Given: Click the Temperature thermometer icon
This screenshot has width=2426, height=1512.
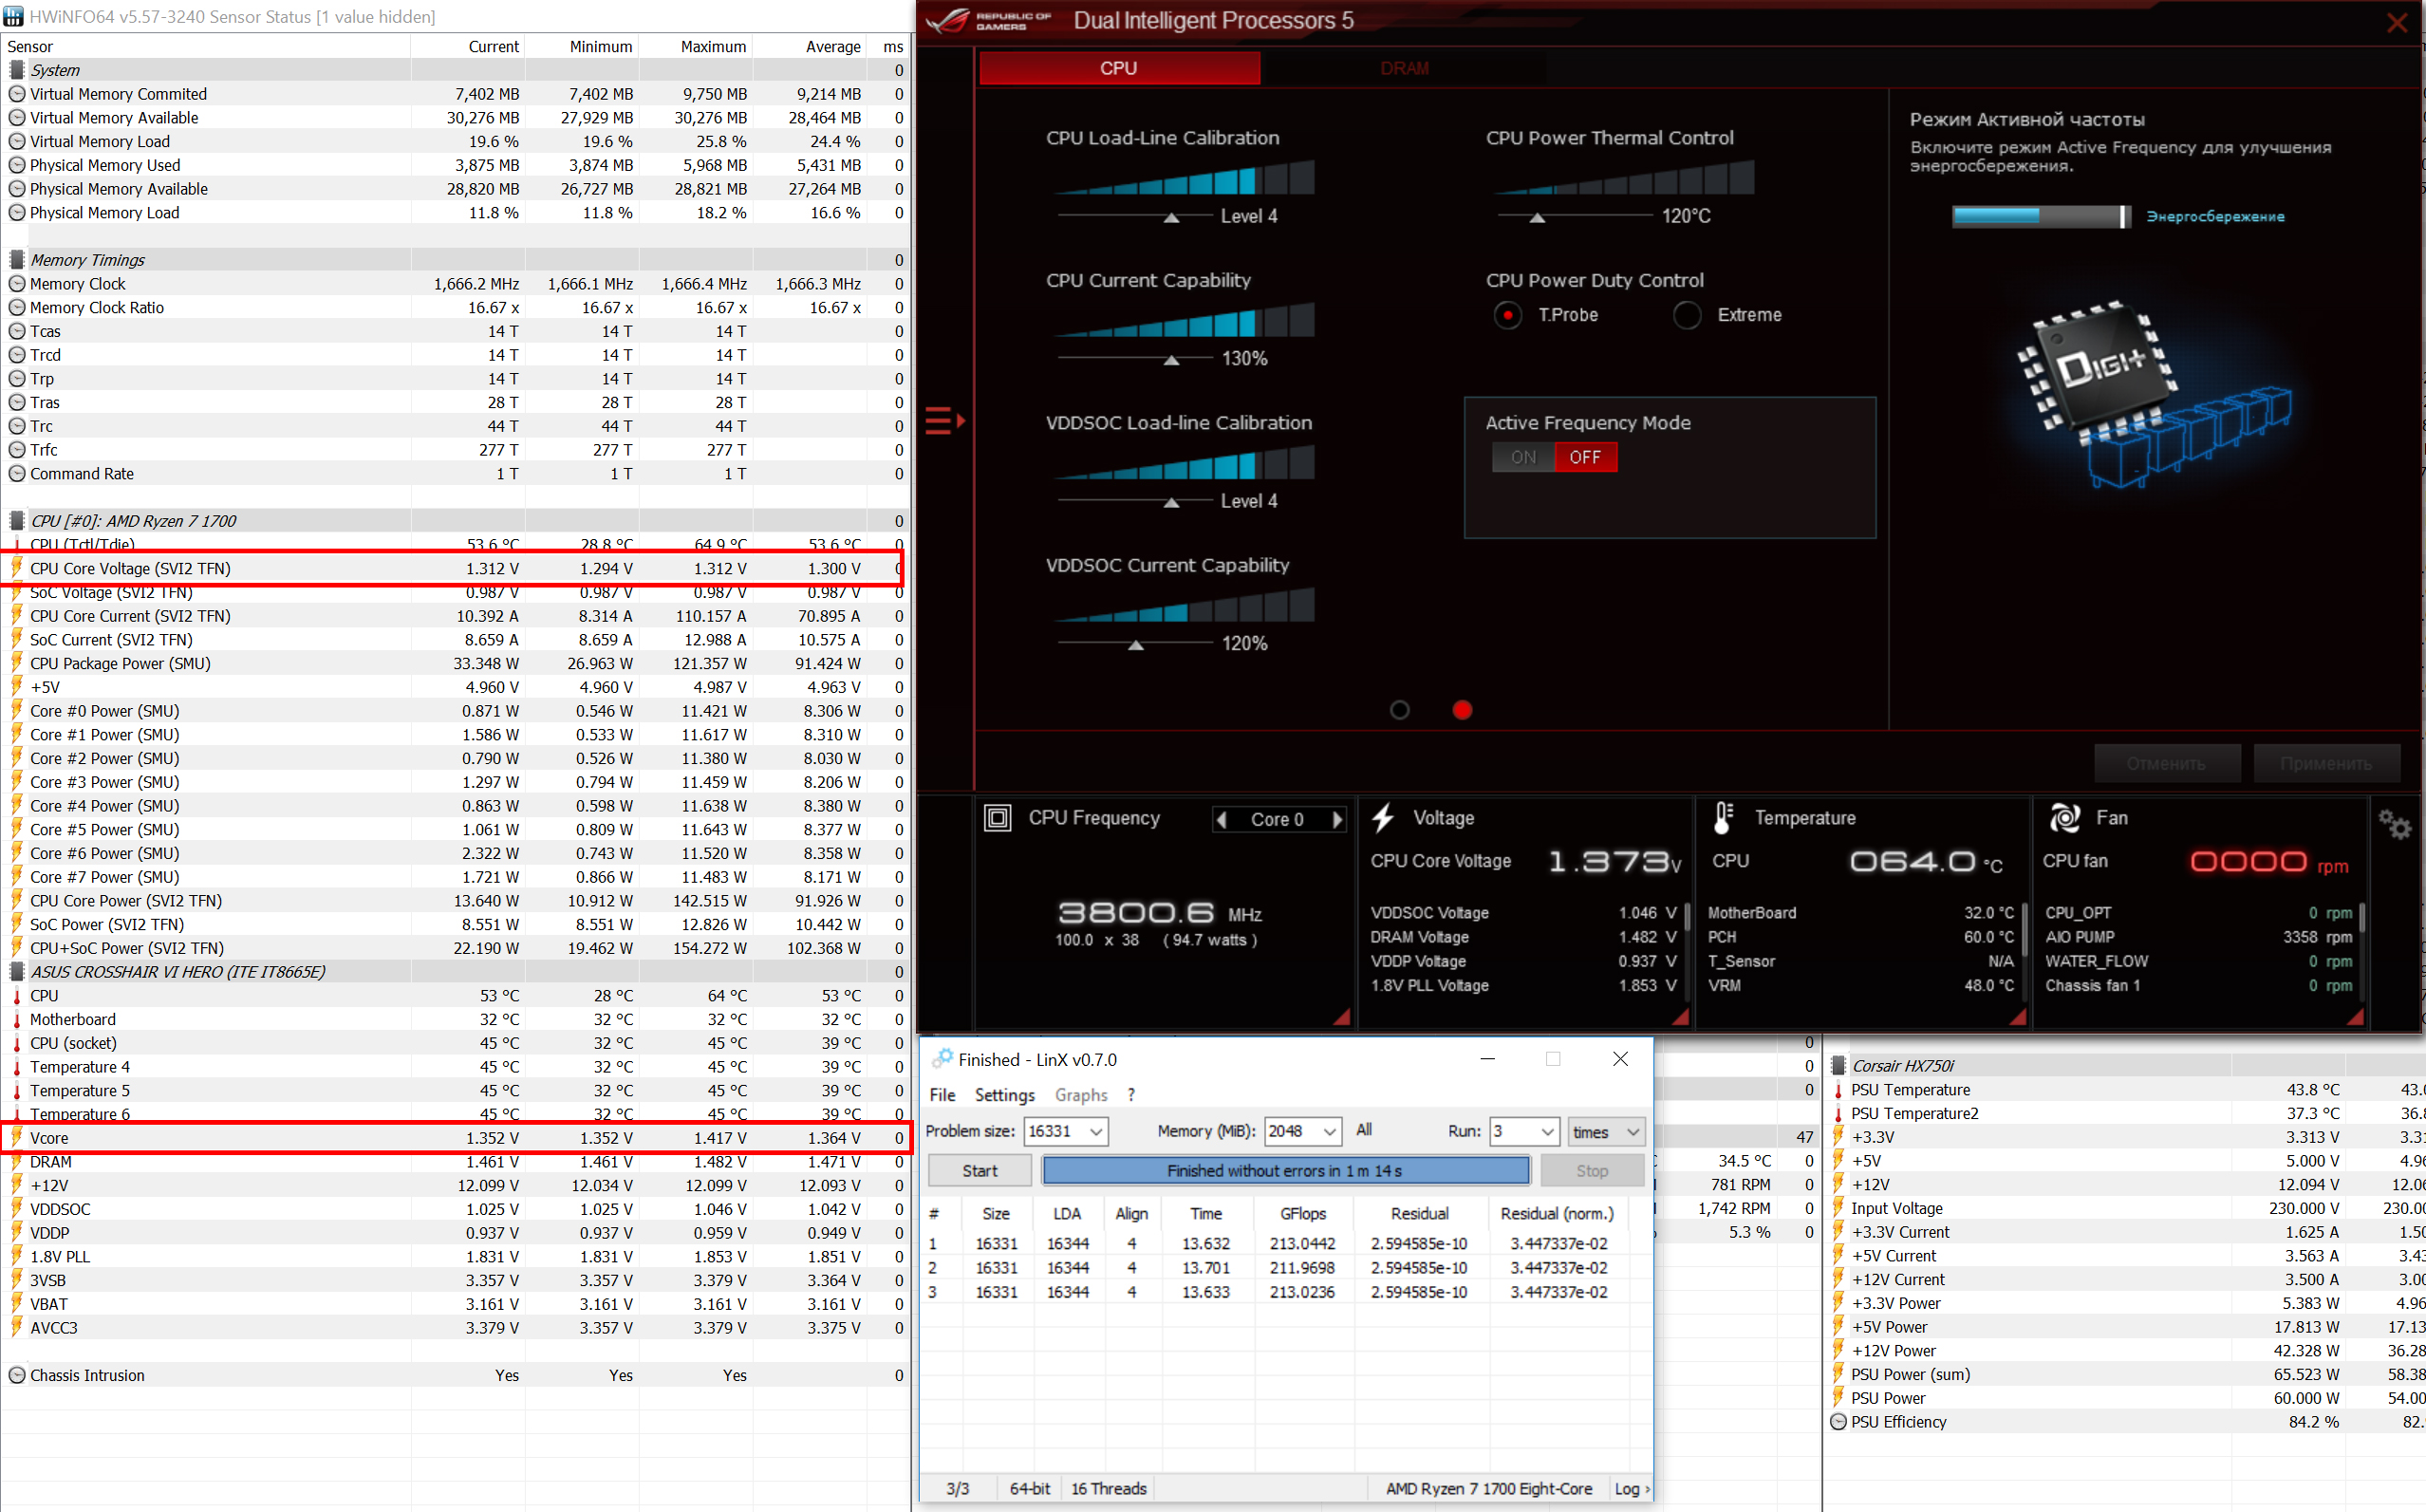Looking at the screenshot, I should point(1723,818).
